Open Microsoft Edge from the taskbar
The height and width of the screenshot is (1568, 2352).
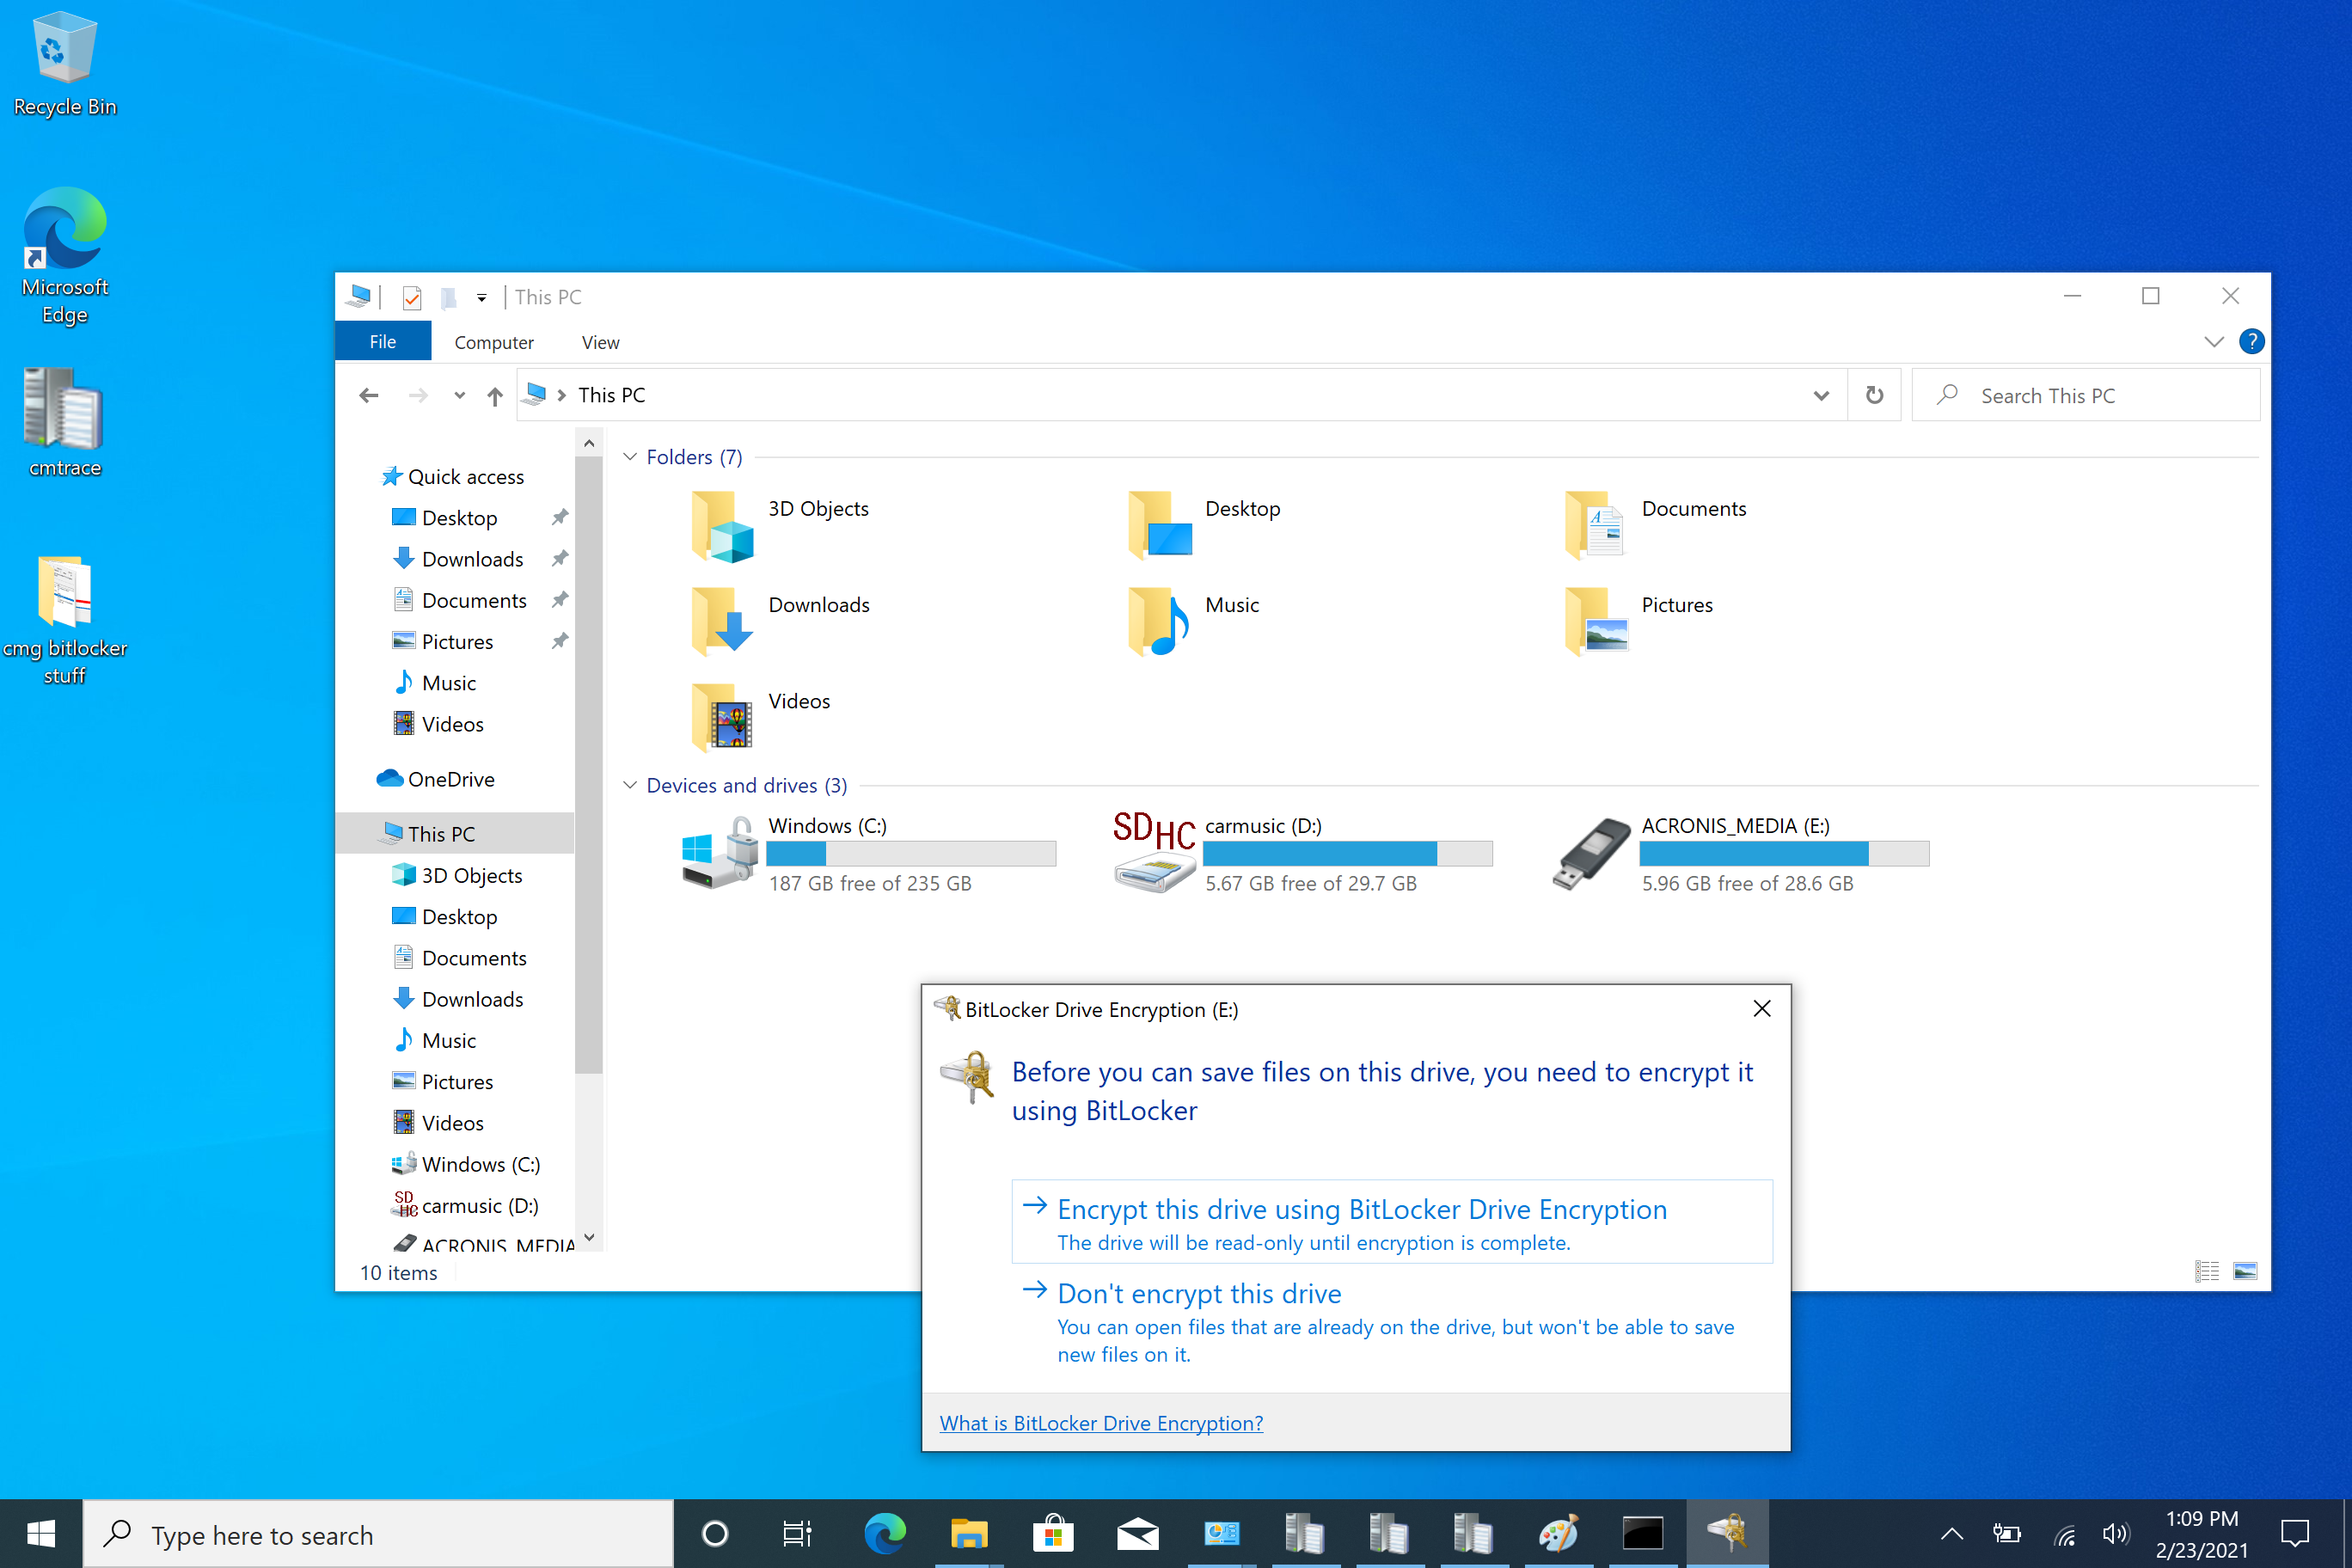pyautogui.click(x=885, y=1533)
